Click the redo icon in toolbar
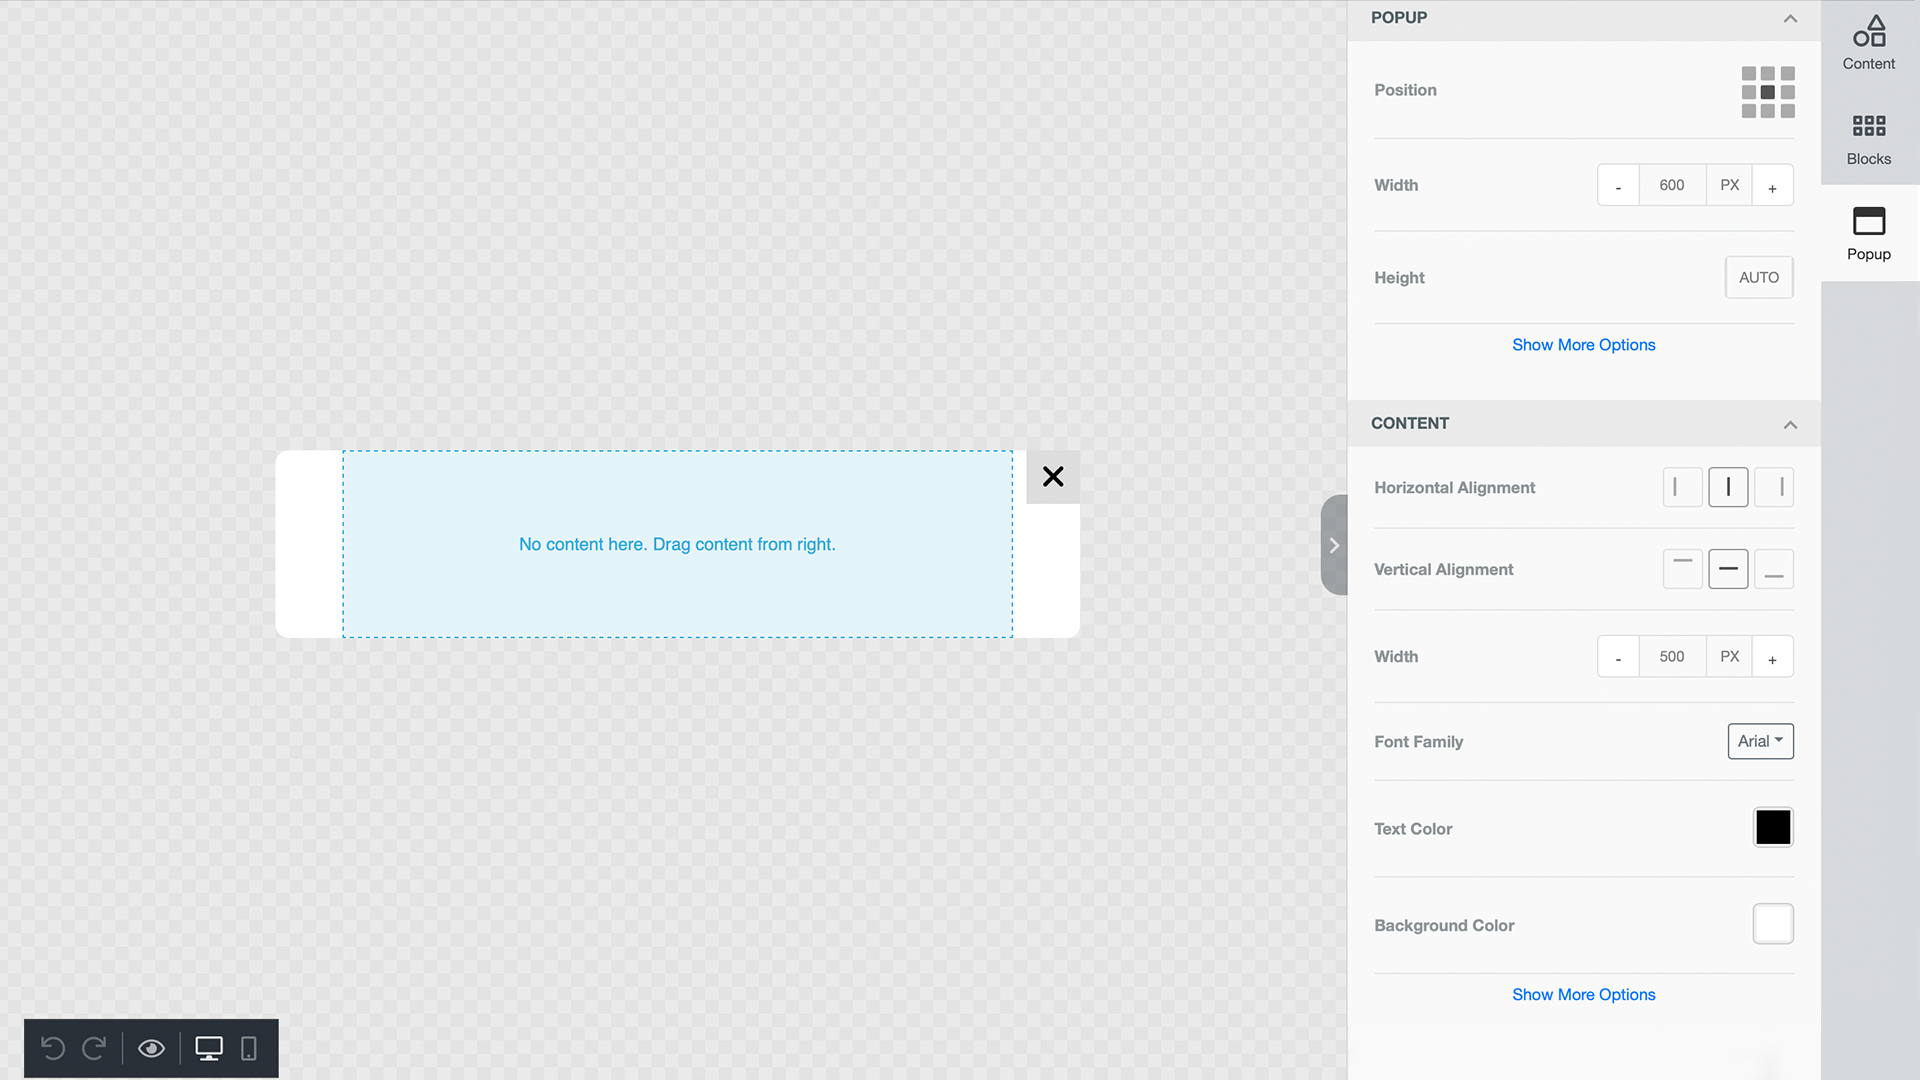The width and height of the screenshot is (1920, 1080). tap(94, 1047)
